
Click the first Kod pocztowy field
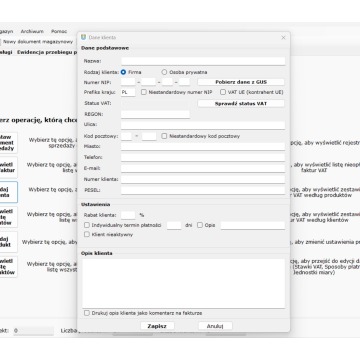pyautogui.click(x=127, y=136)
